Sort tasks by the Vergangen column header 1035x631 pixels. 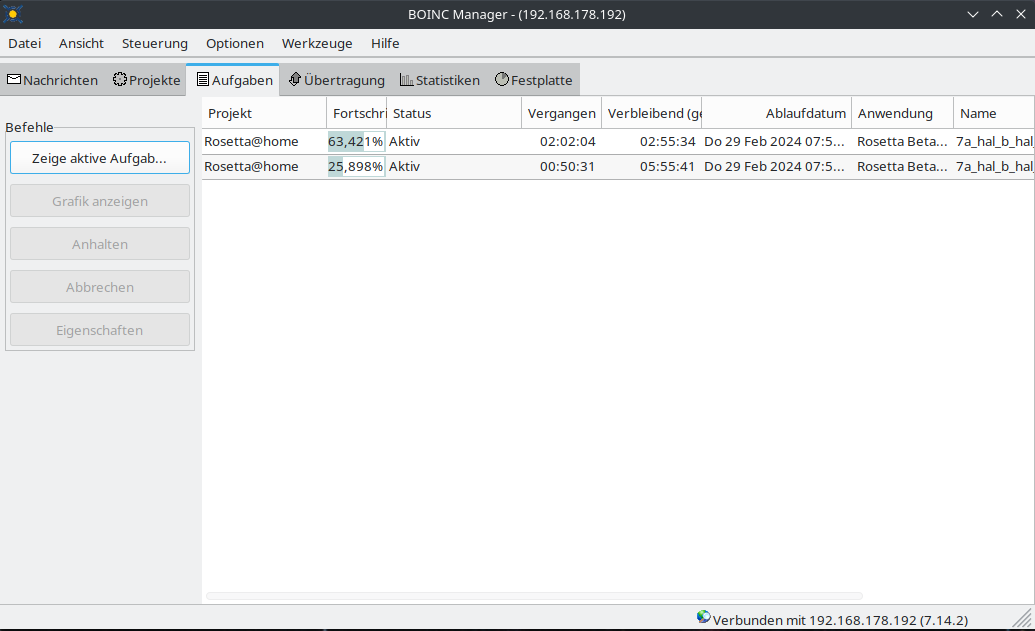click(561, 113)
